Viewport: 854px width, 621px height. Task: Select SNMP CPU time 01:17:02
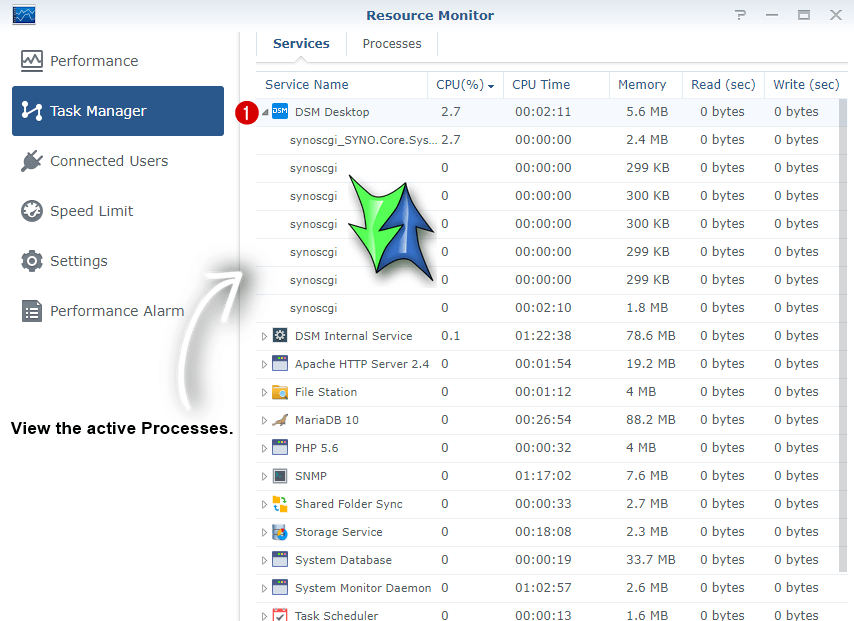[543, 476]
